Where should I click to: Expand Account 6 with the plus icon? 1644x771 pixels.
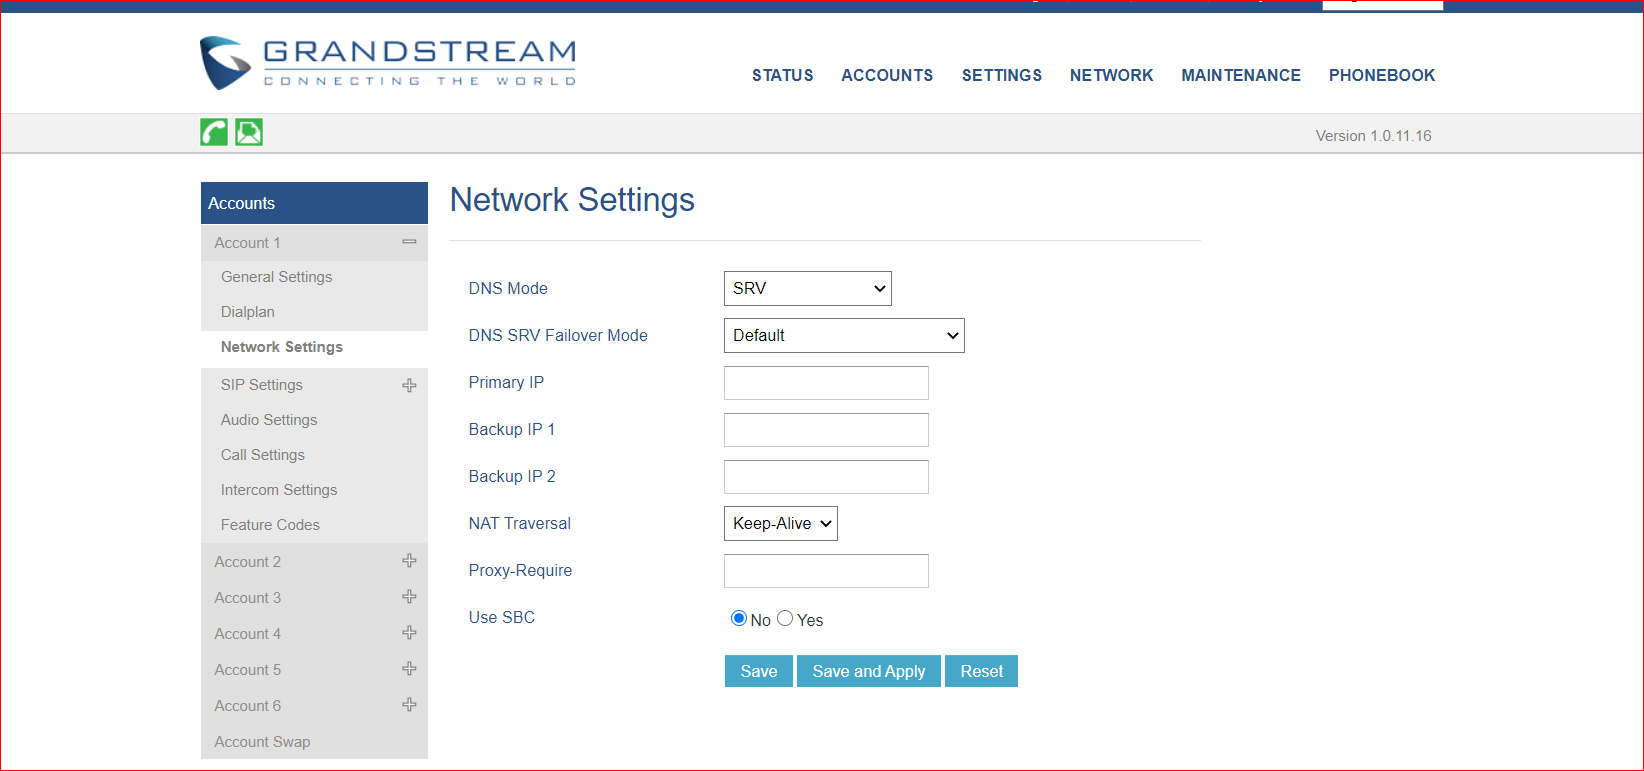tap(409, 705)
